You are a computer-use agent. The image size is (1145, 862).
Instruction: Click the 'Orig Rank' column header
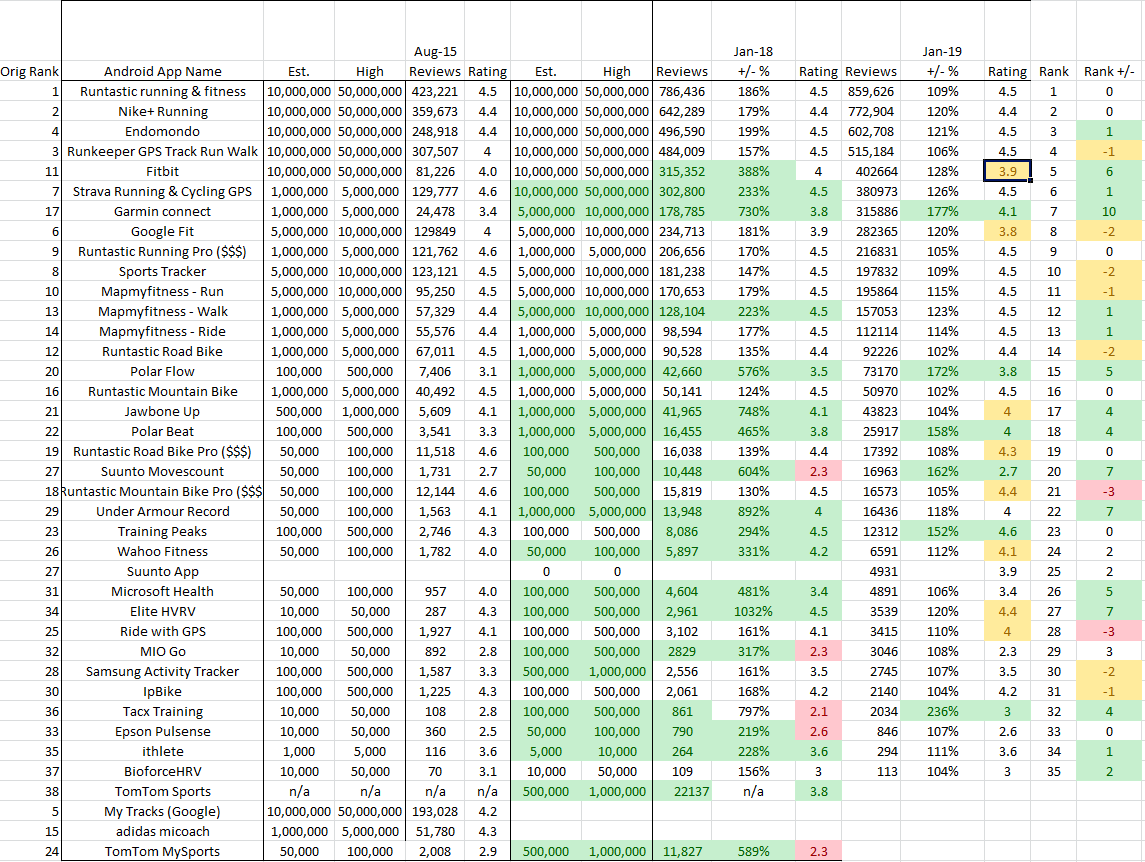28,71
